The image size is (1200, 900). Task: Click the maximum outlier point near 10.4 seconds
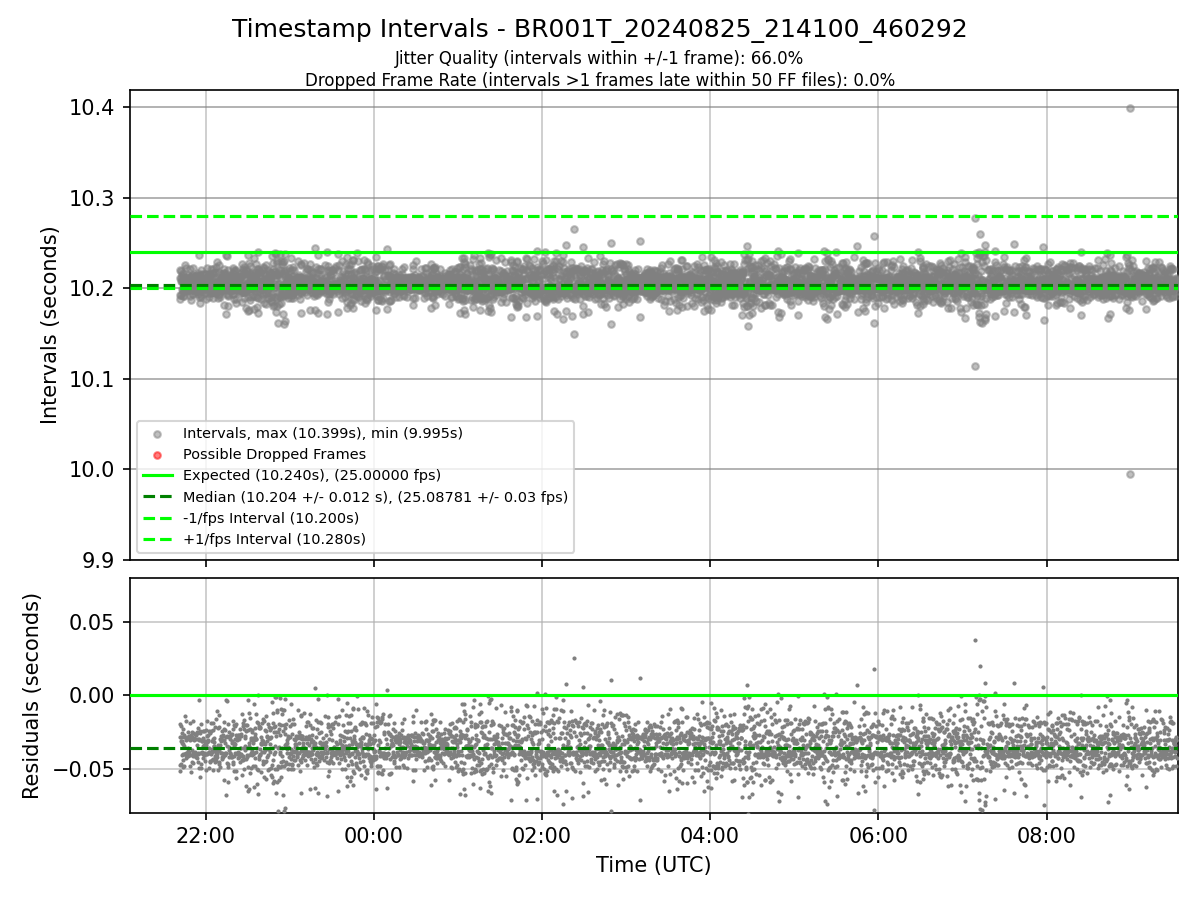click(1130, 108)
